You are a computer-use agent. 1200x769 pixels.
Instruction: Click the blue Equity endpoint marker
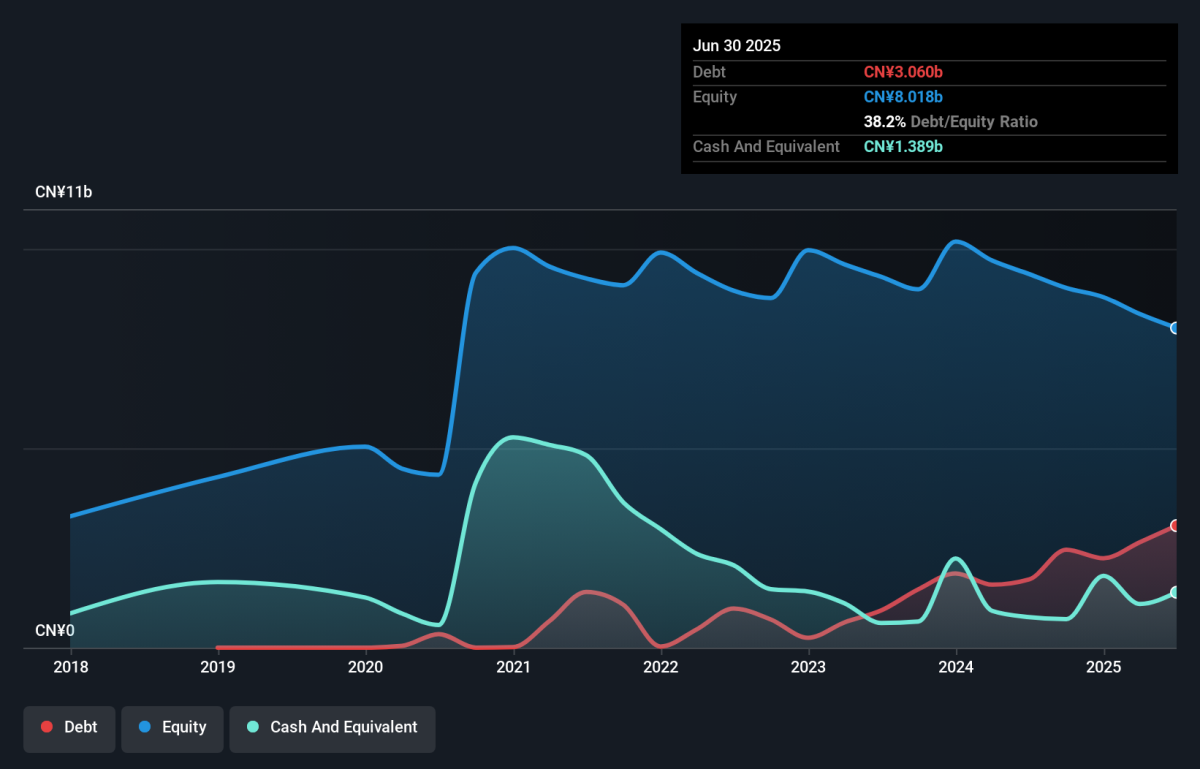click(1175, 328)
